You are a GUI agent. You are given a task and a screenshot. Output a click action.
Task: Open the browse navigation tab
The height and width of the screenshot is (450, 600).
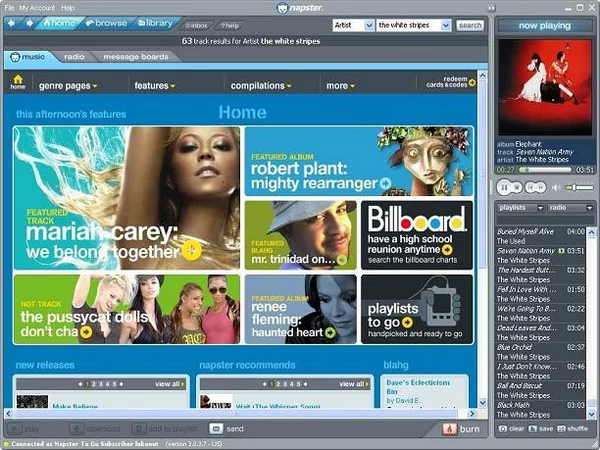click(x=106, y=23)
